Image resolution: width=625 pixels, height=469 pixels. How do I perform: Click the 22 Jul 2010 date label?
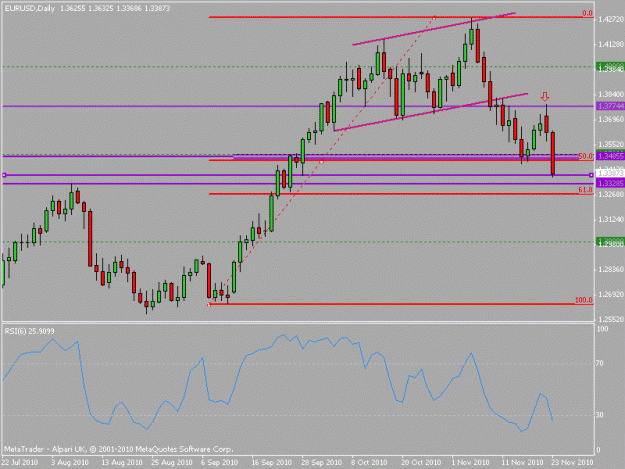pyautogui.click(x=20, y=462)
